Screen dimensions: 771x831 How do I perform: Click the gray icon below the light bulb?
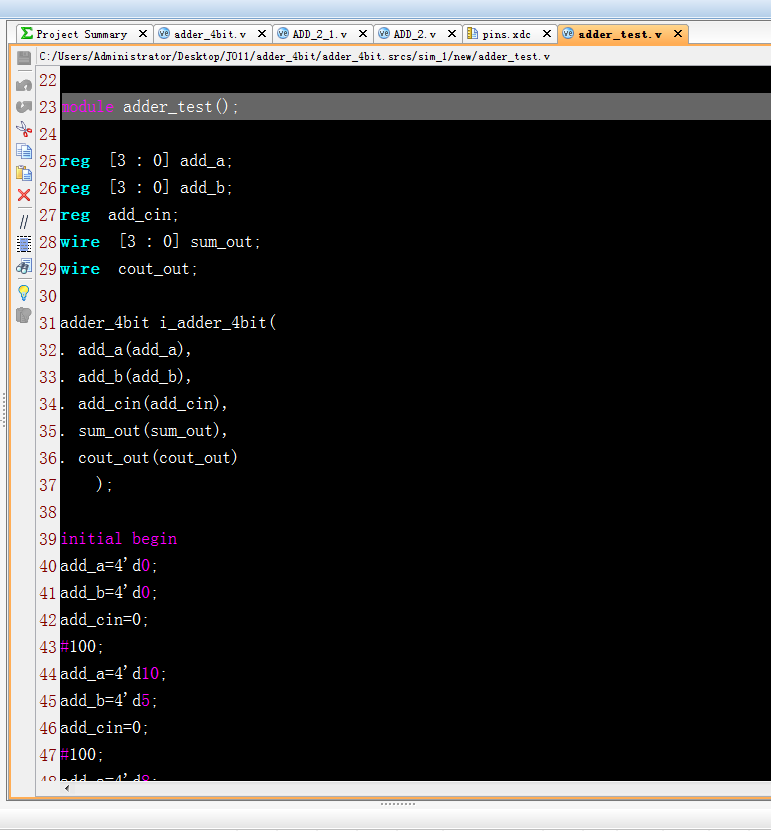[24, 315]
